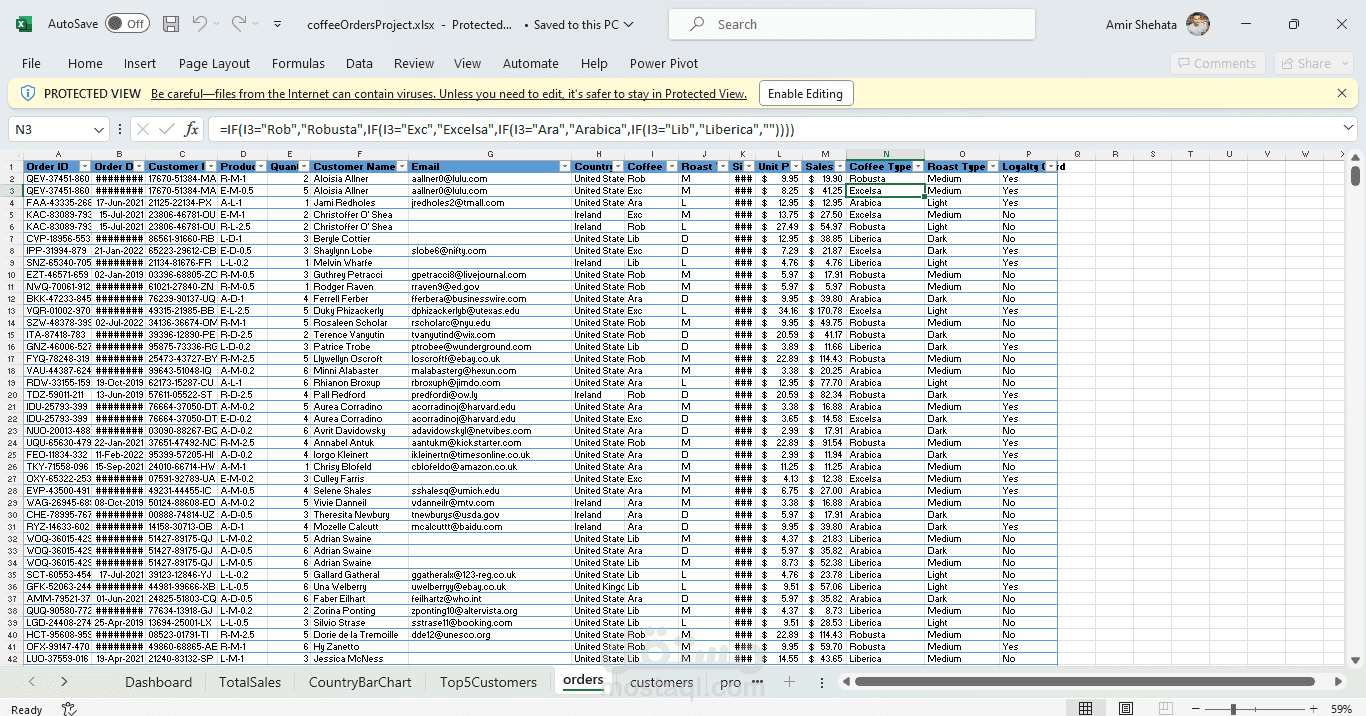The height and width of the screenshot is (716, 1366).
Task: Open the Power Pivot tab
Action: (x=664, y=63)
